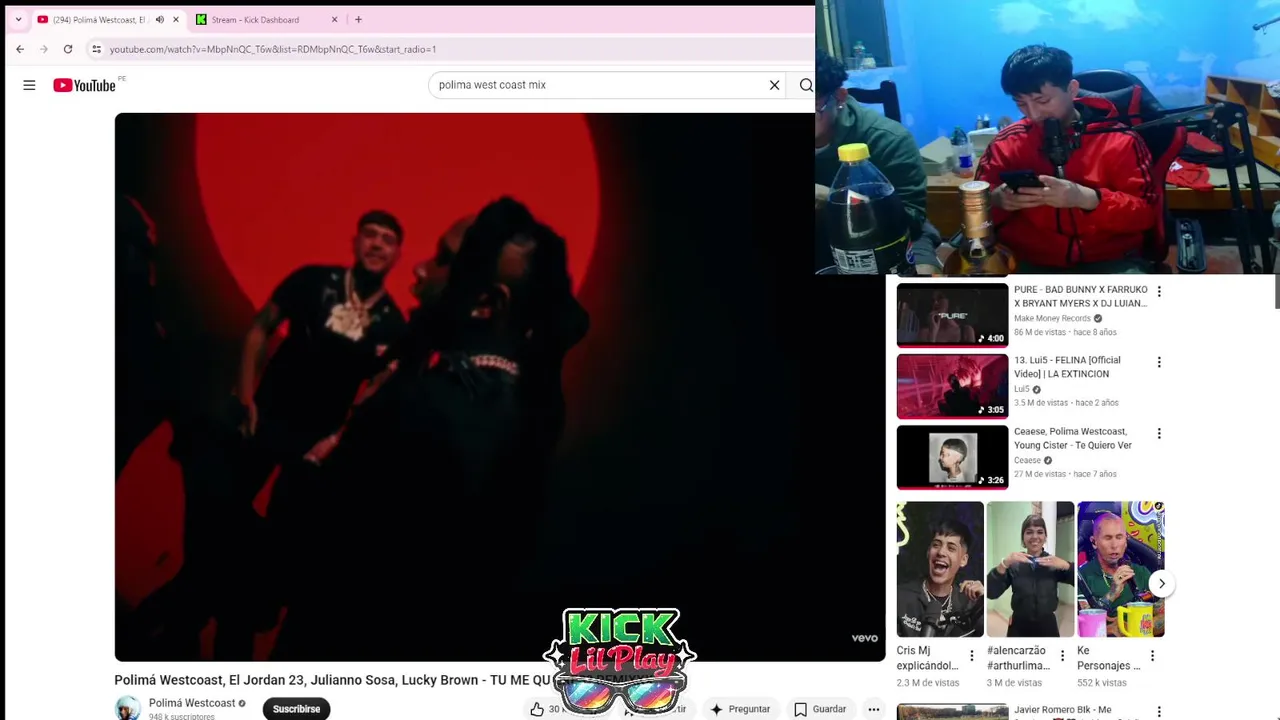
Task: Open options menu for the PURE video
Action: pyautogui.click(x=1159, y=291)
